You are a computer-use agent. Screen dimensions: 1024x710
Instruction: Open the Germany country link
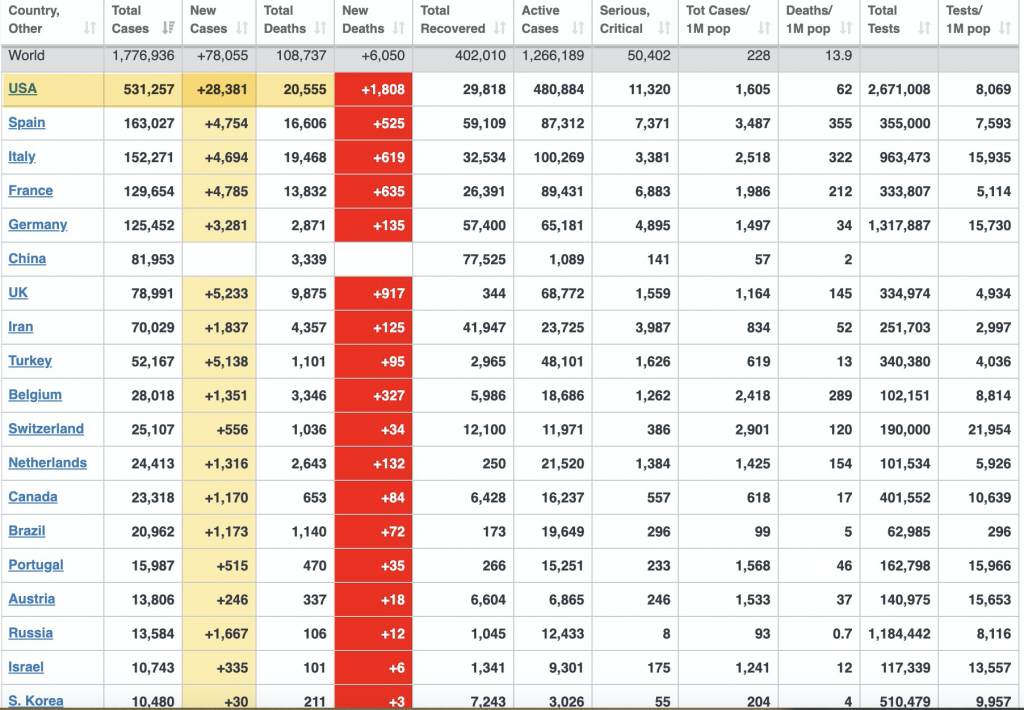coord(38,225)
